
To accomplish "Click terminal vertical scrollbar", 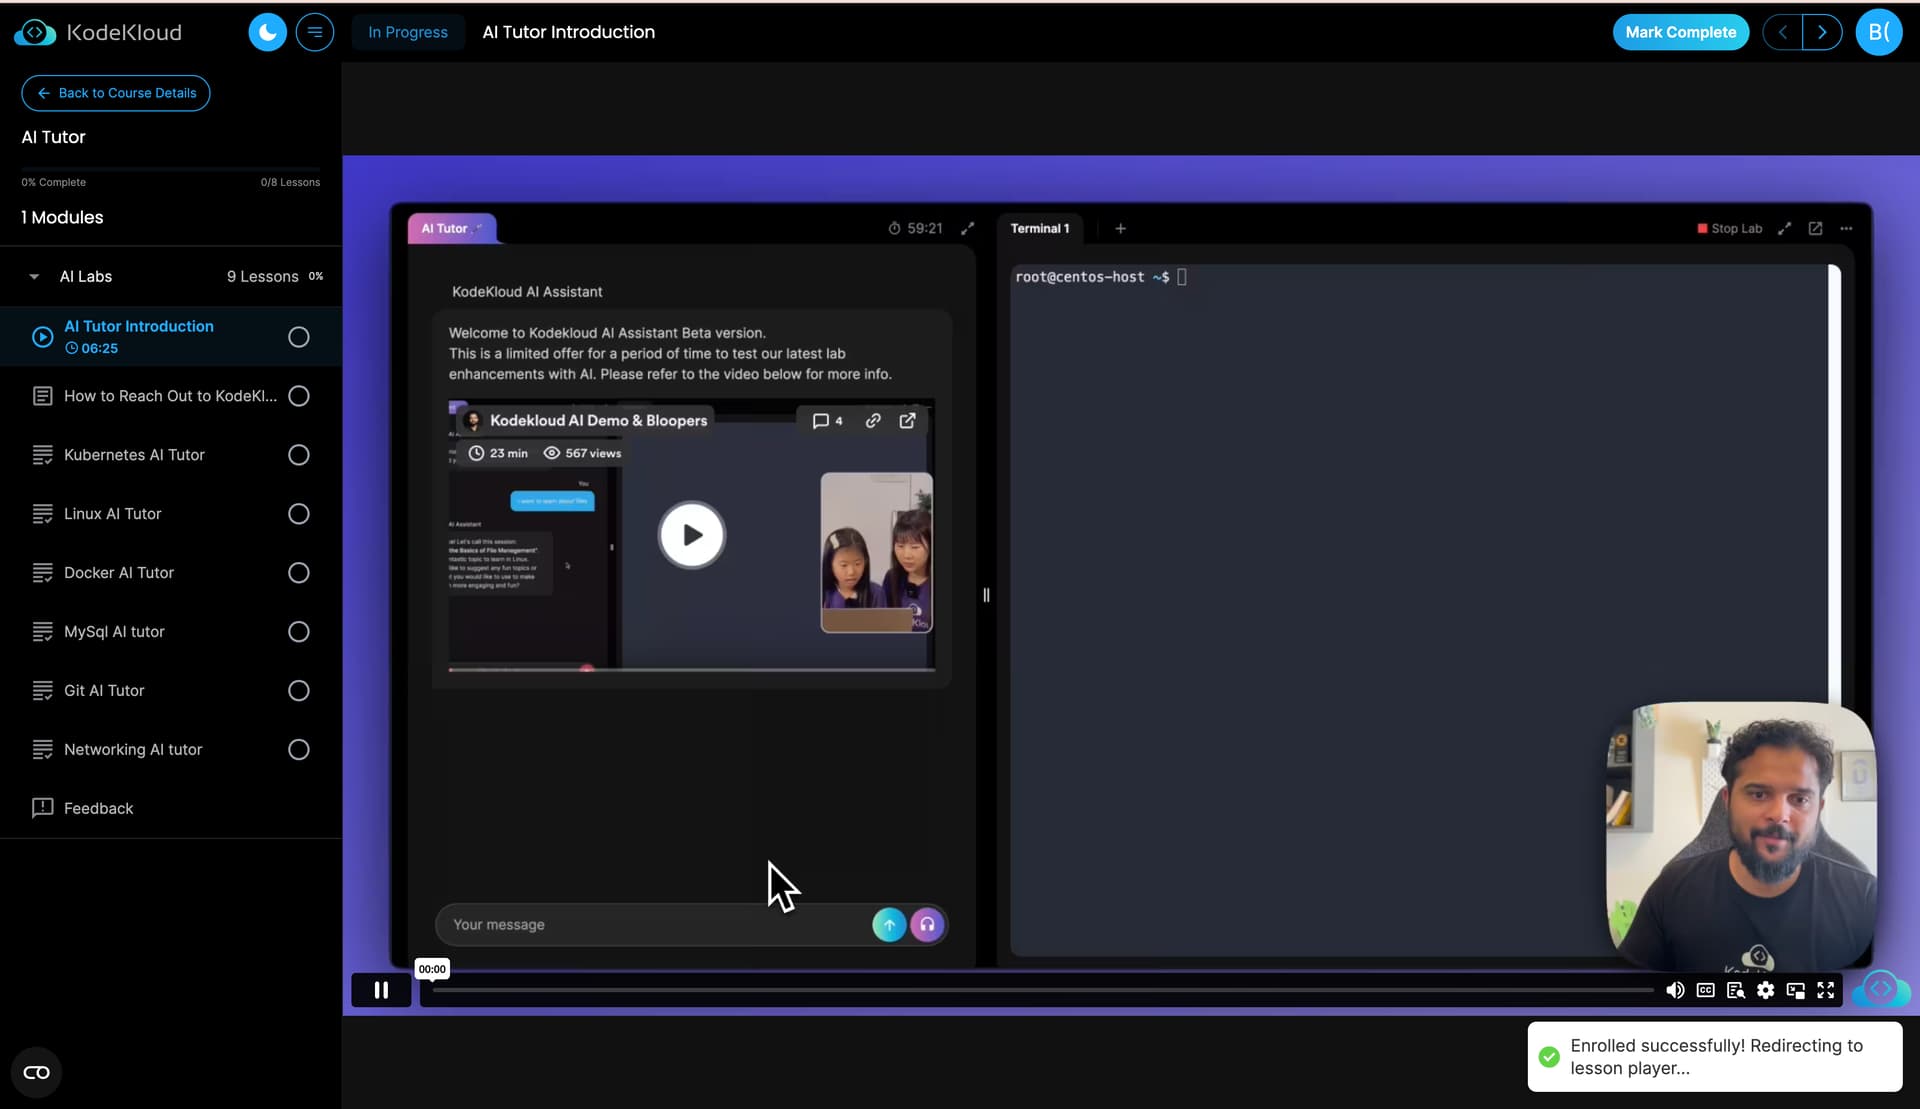I will (1834, 484).
